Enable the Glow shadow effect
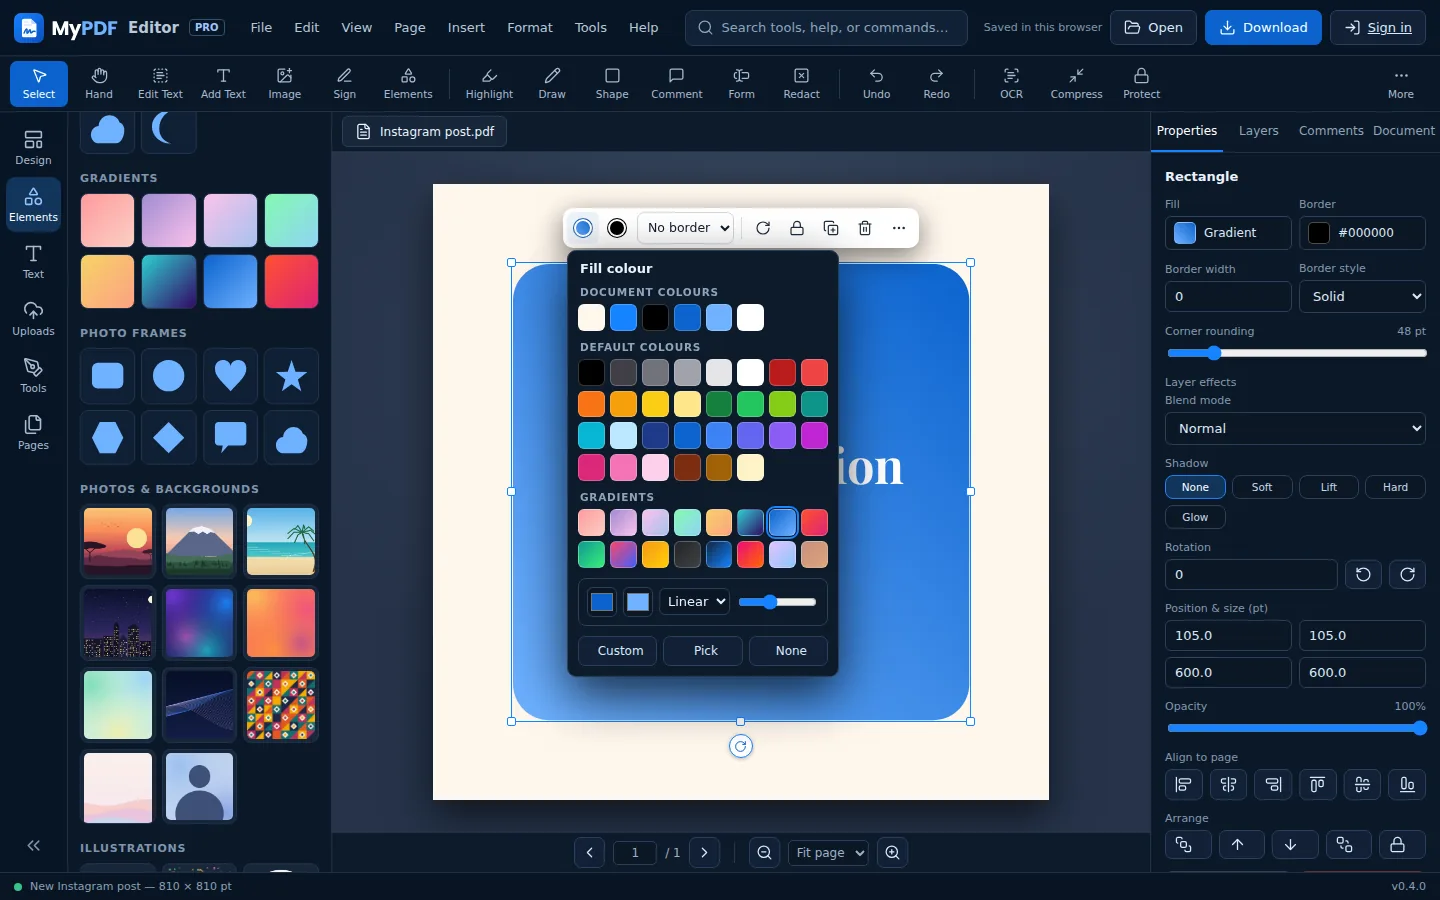Image resolution: width=1440 pixels, height=900 pixels. (1195, 517)
